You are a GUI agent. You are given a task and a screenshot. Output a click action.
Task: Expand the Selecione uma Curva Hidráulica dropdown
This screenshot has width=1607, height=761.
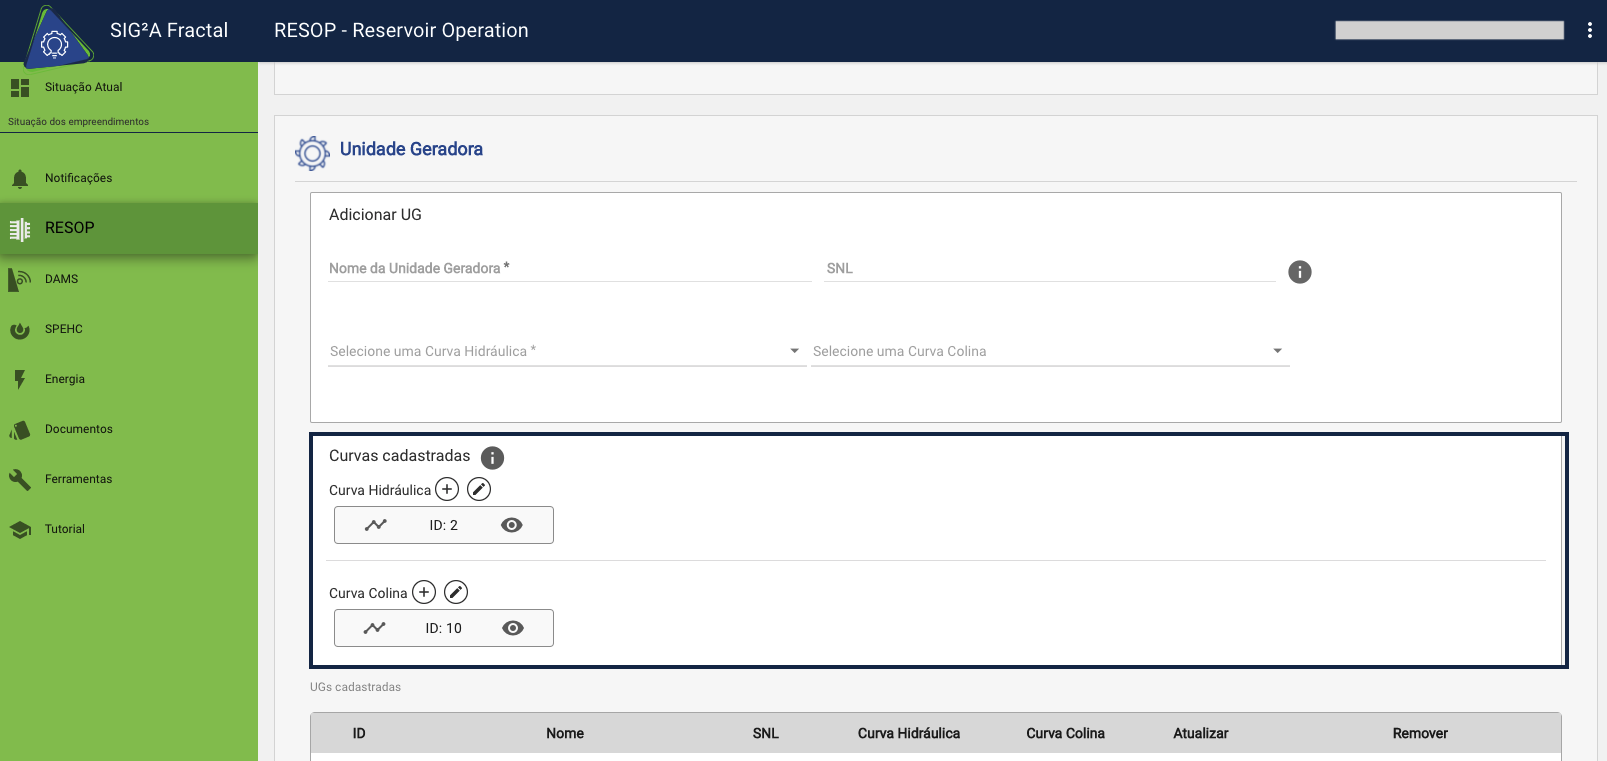pos(566,351)
